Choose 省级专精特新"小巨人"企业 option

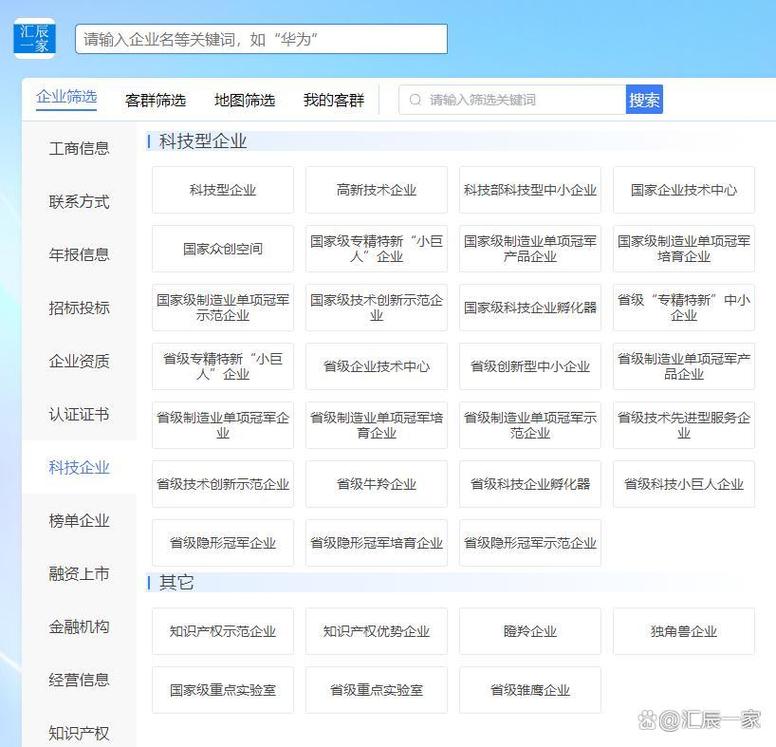(x=223, y=366)
